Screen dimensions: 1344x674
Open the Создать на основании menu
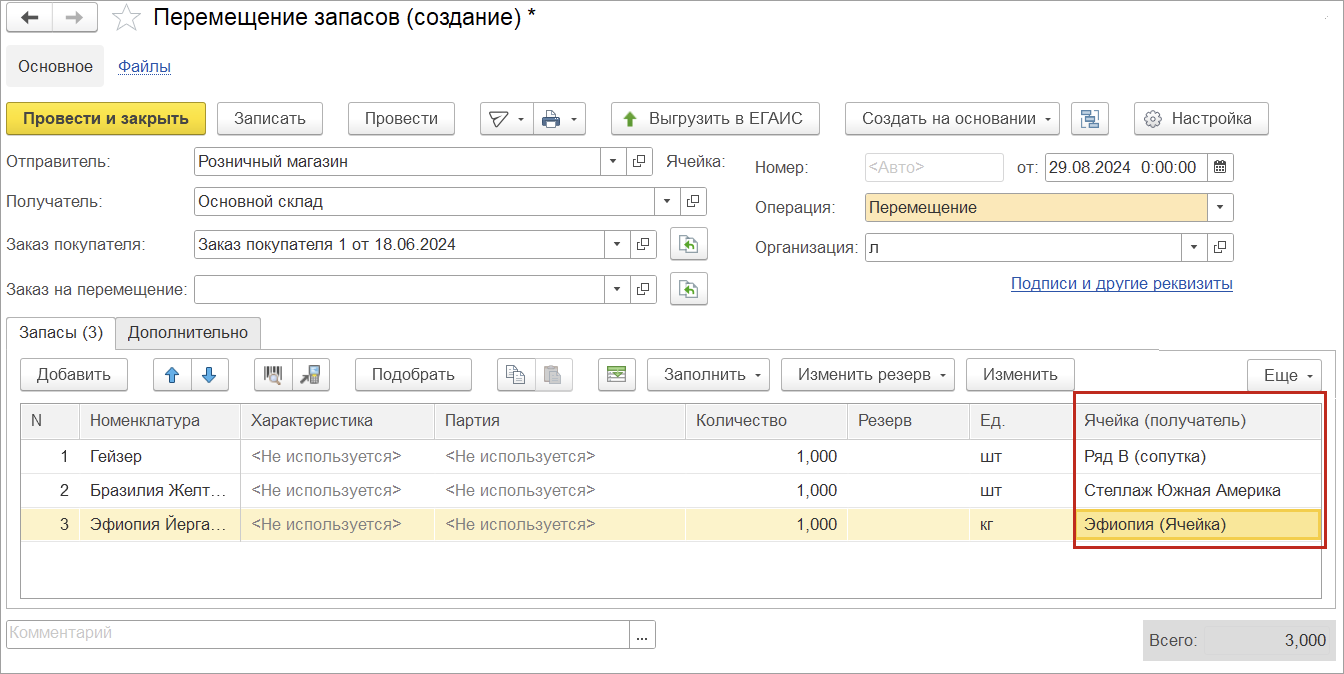point(952,118)
